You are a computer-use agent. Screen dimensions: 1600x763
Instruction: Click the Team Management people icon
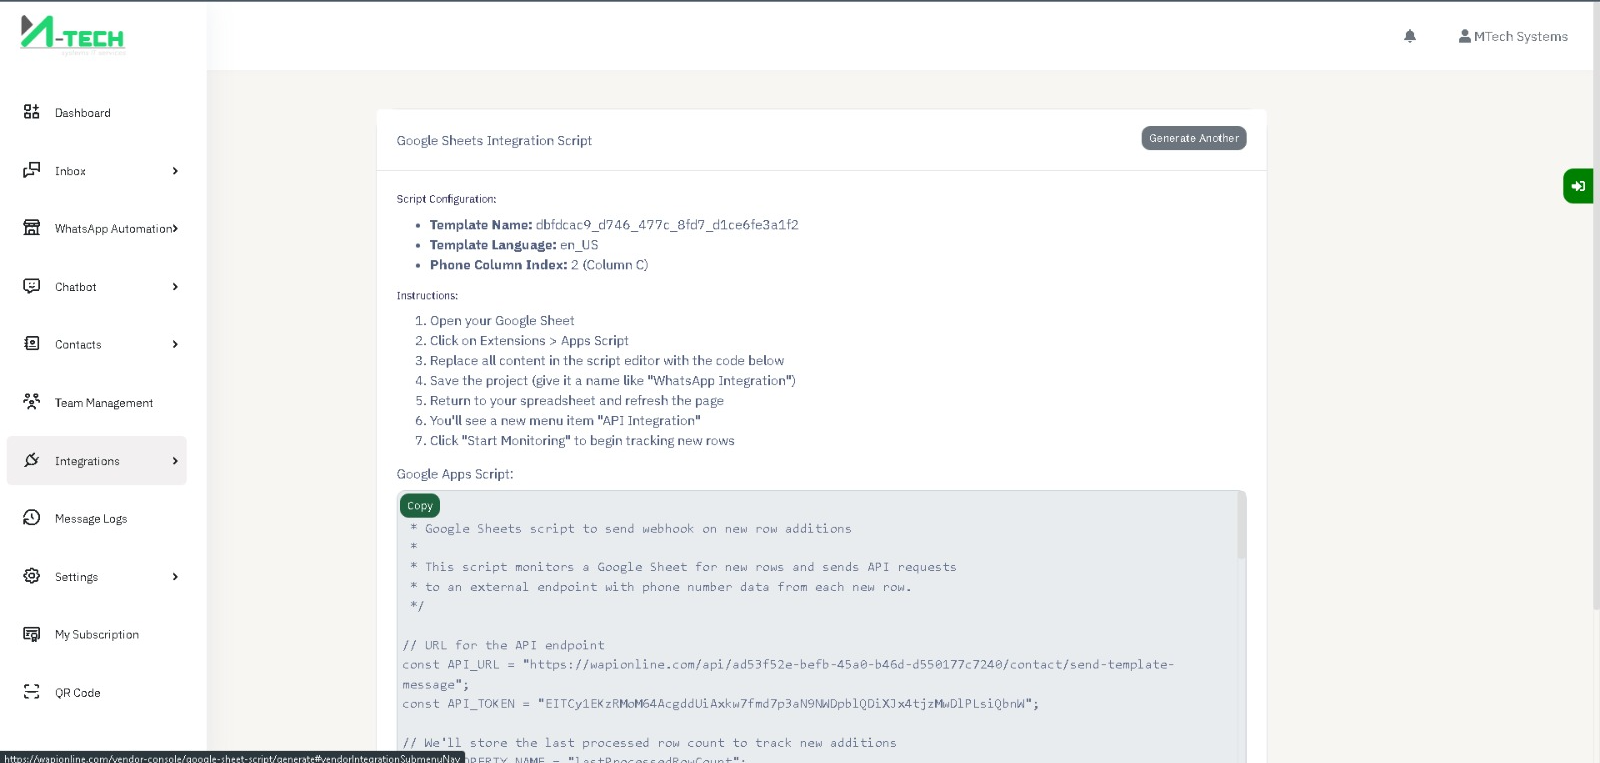click(32, 402)
